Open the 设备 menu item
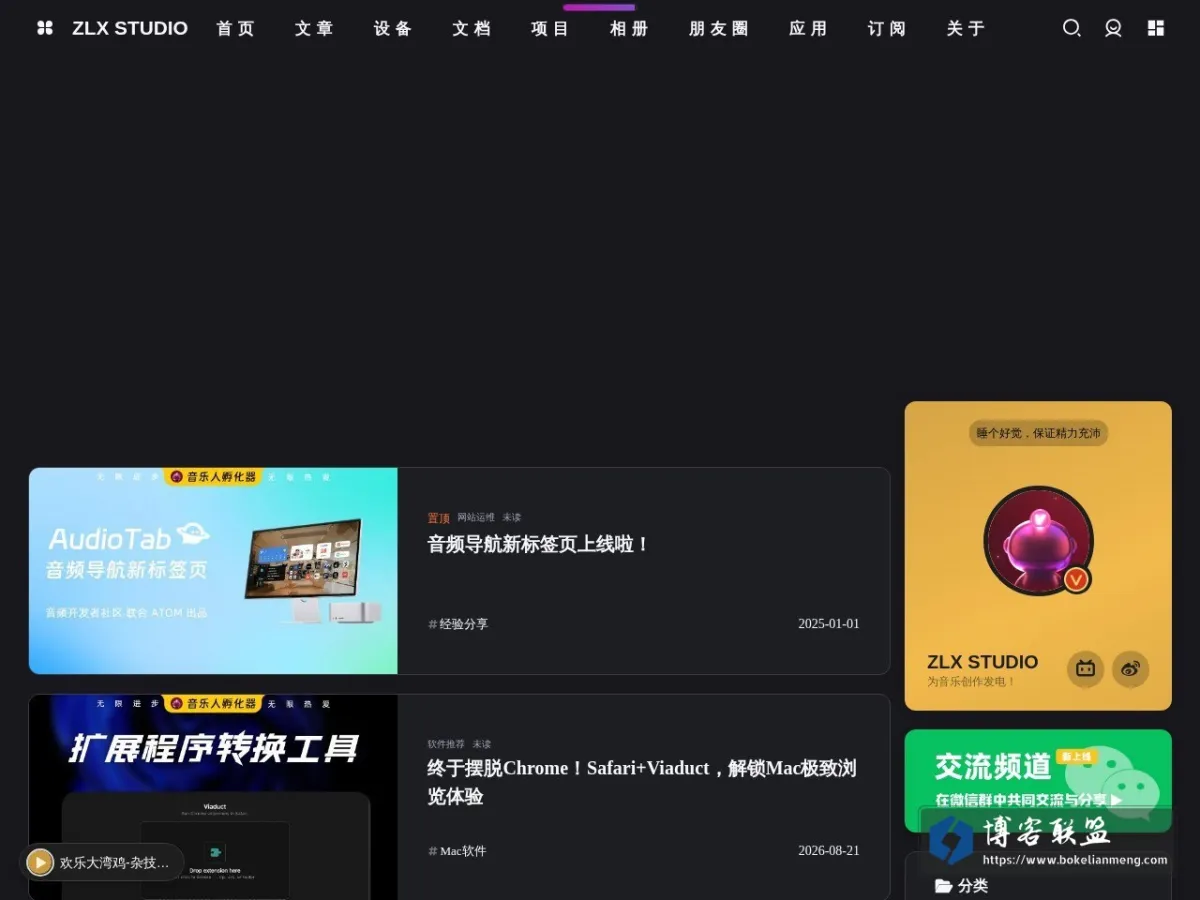Viewport: 1200px width, 900px height. pos(393,28)
